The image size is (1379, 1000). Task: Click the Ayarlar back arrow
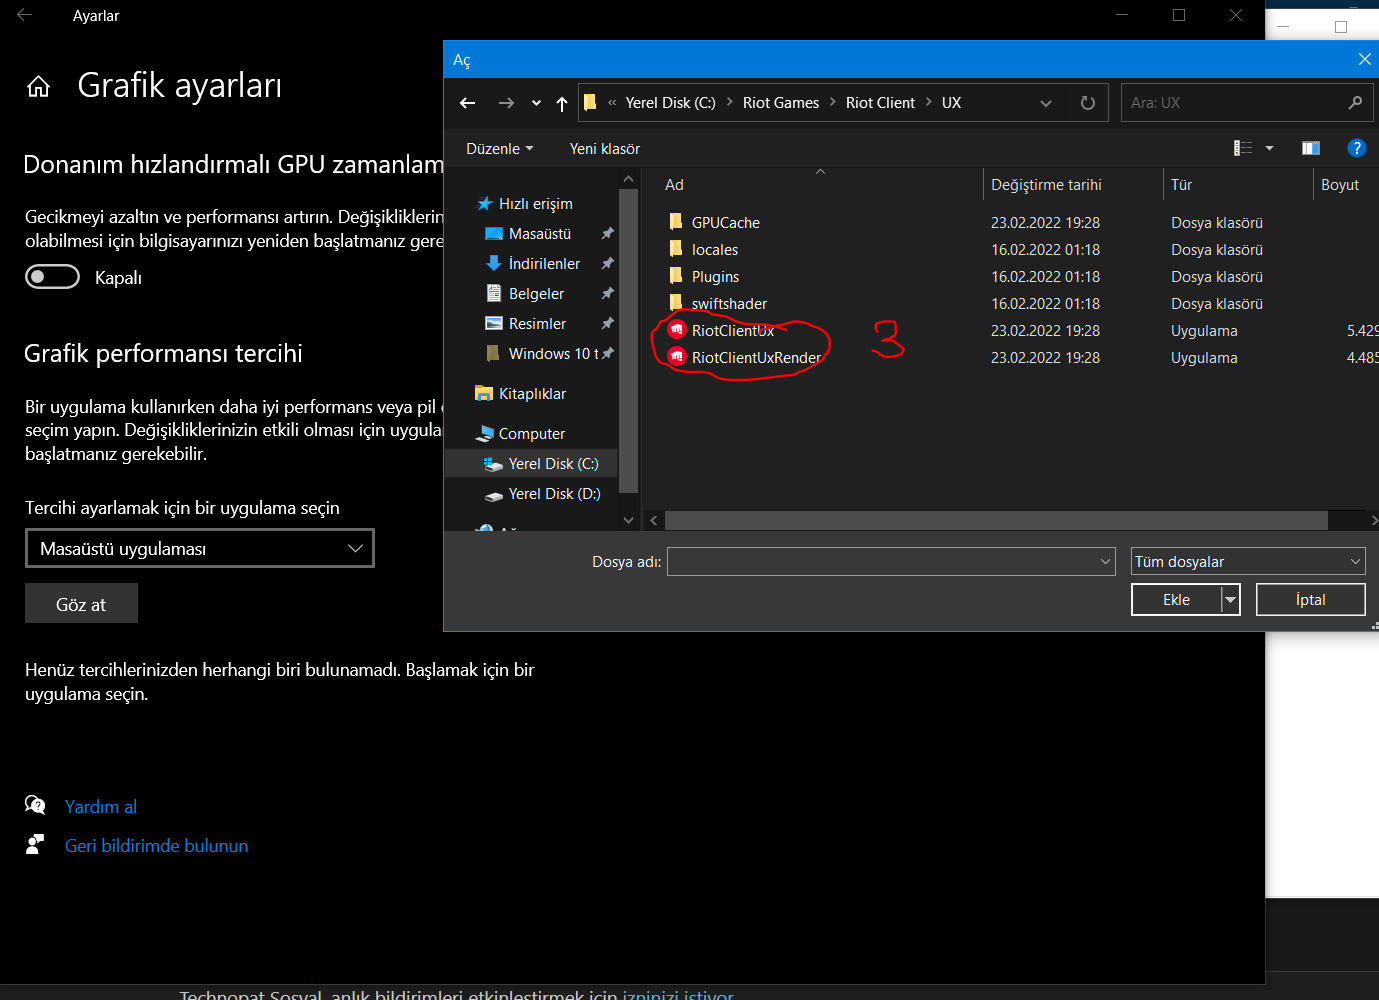(24, 15)
